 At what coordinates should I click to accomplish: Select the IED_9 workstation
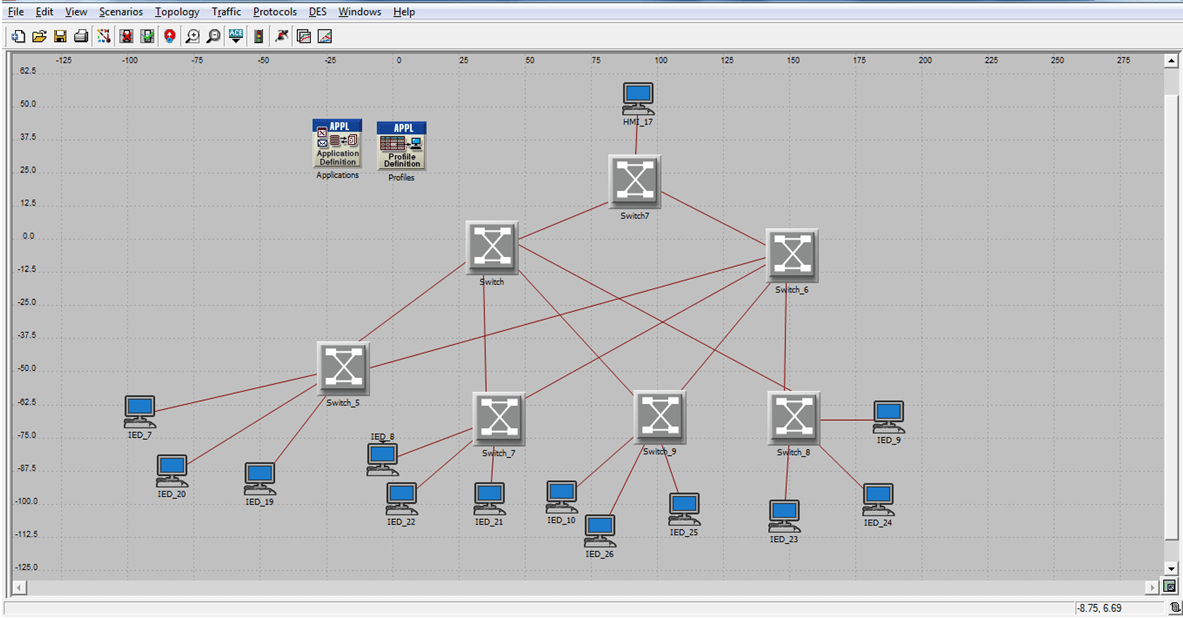click(889, 417)
